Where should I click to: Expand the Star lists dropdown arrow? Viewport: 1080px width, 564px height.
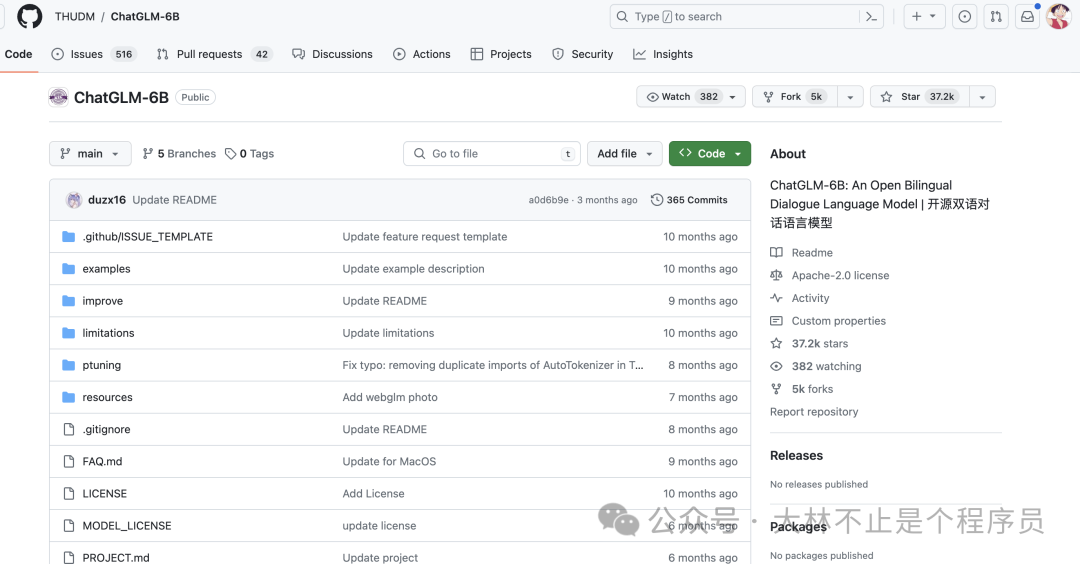(982, 97)
